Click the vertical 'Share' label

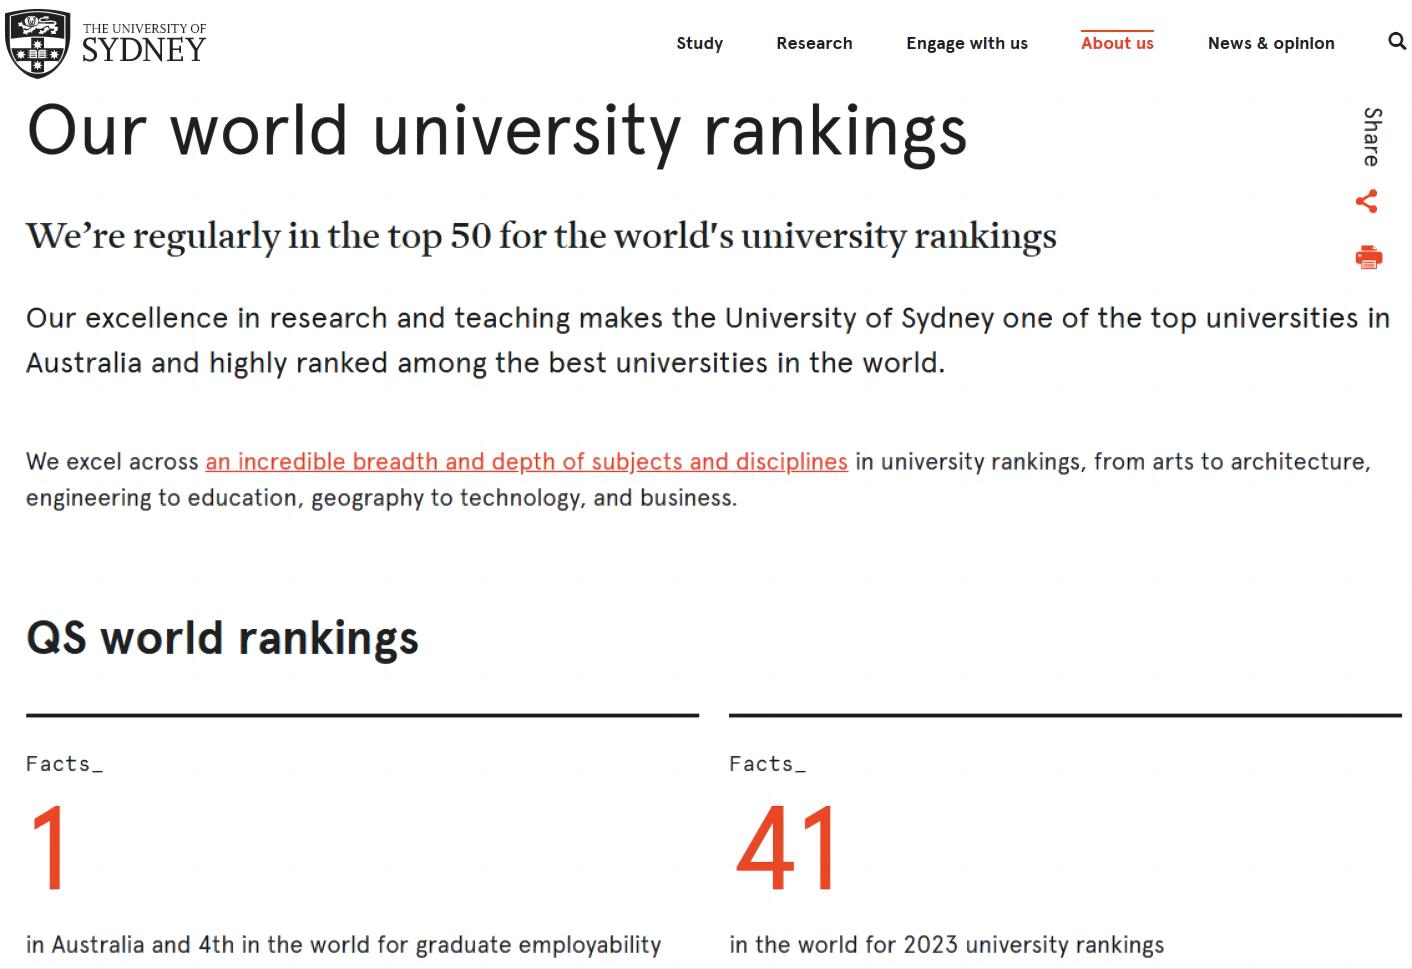pyautogui.click(x=1372, y=137)
